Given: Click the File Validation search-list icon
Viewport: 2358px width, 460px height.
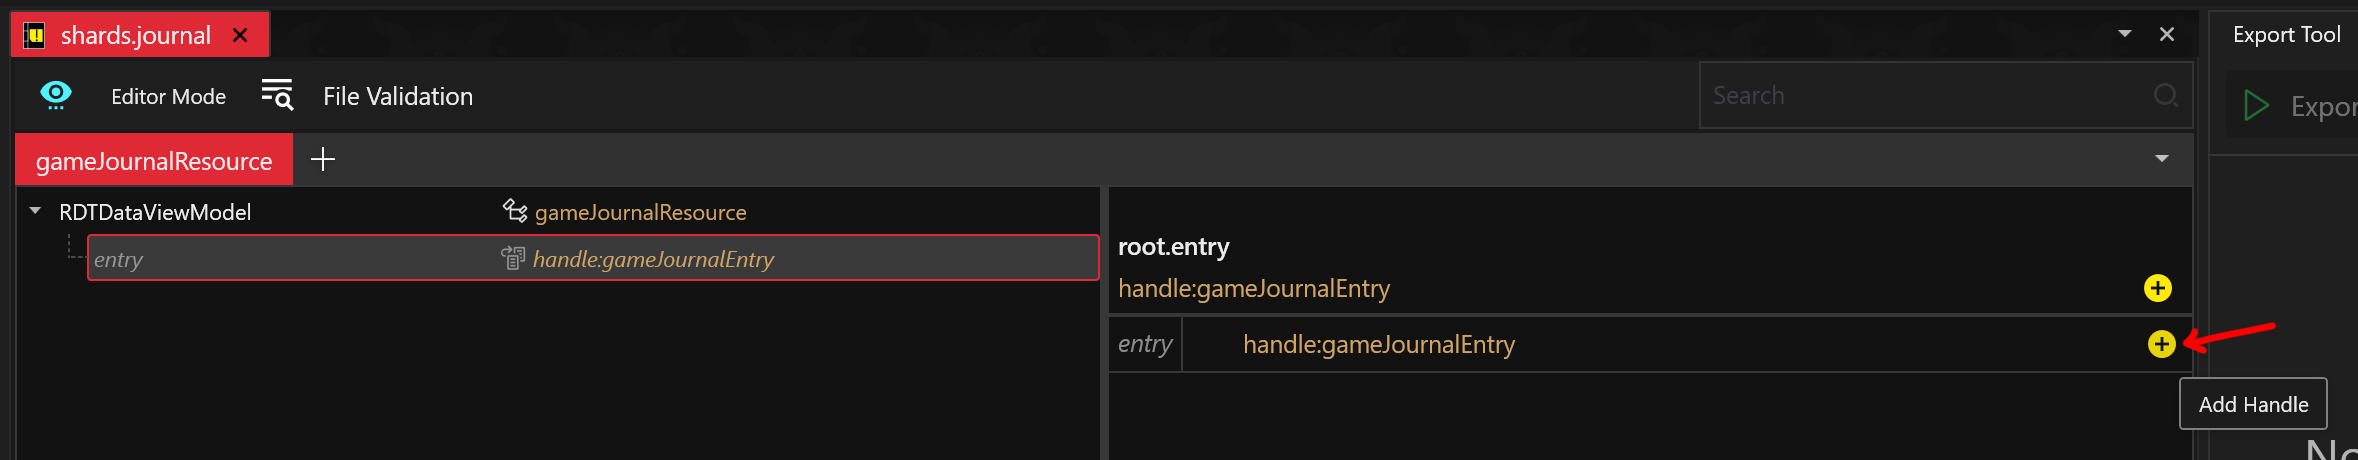Looking at the screenshot, I should pos(277,95).
